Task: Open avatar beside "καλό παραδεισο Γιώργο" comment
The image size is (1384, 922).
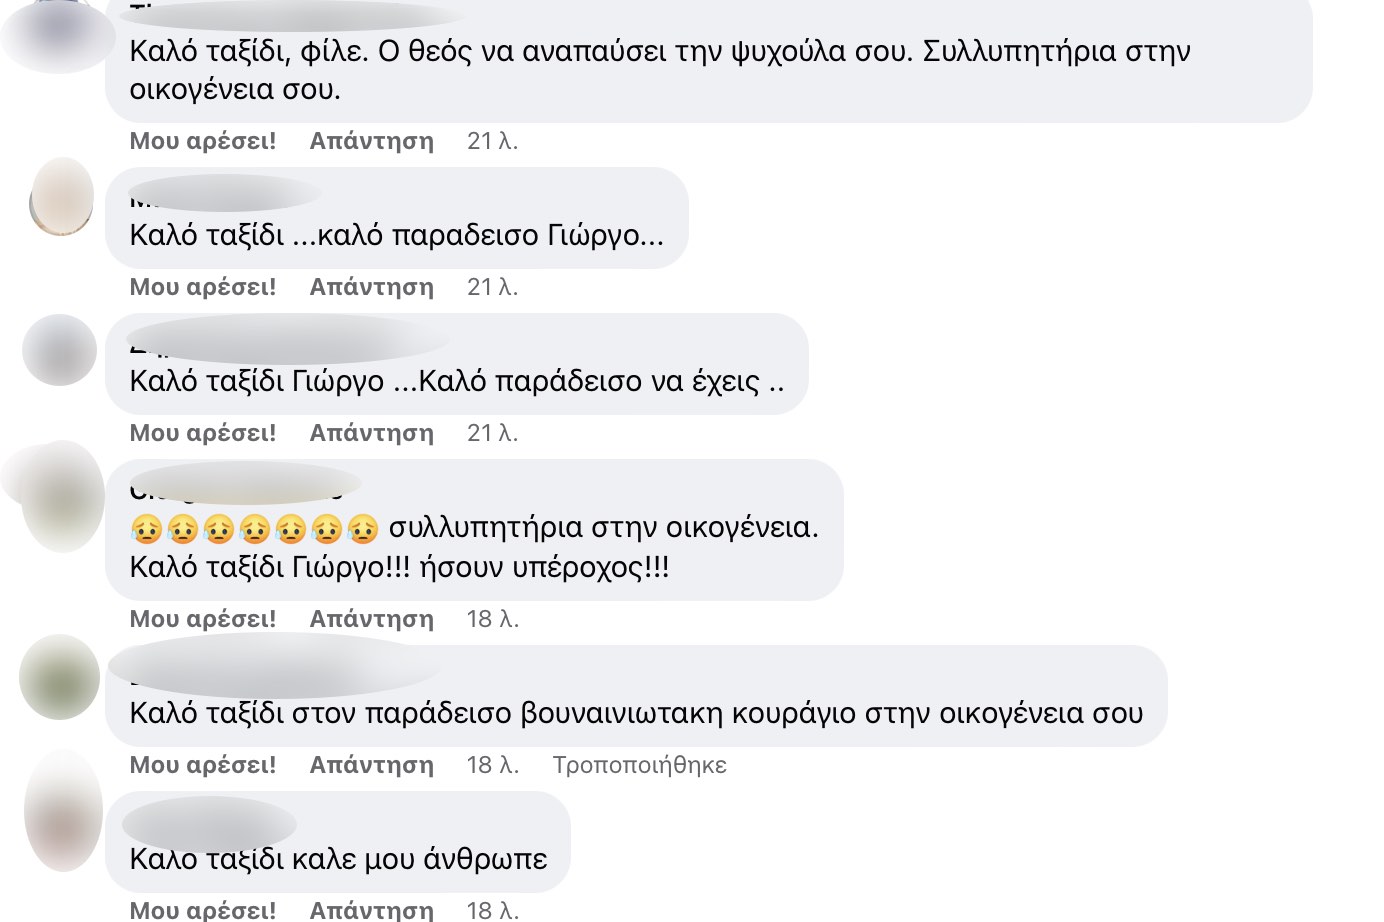Action: [x=62, y=197]
